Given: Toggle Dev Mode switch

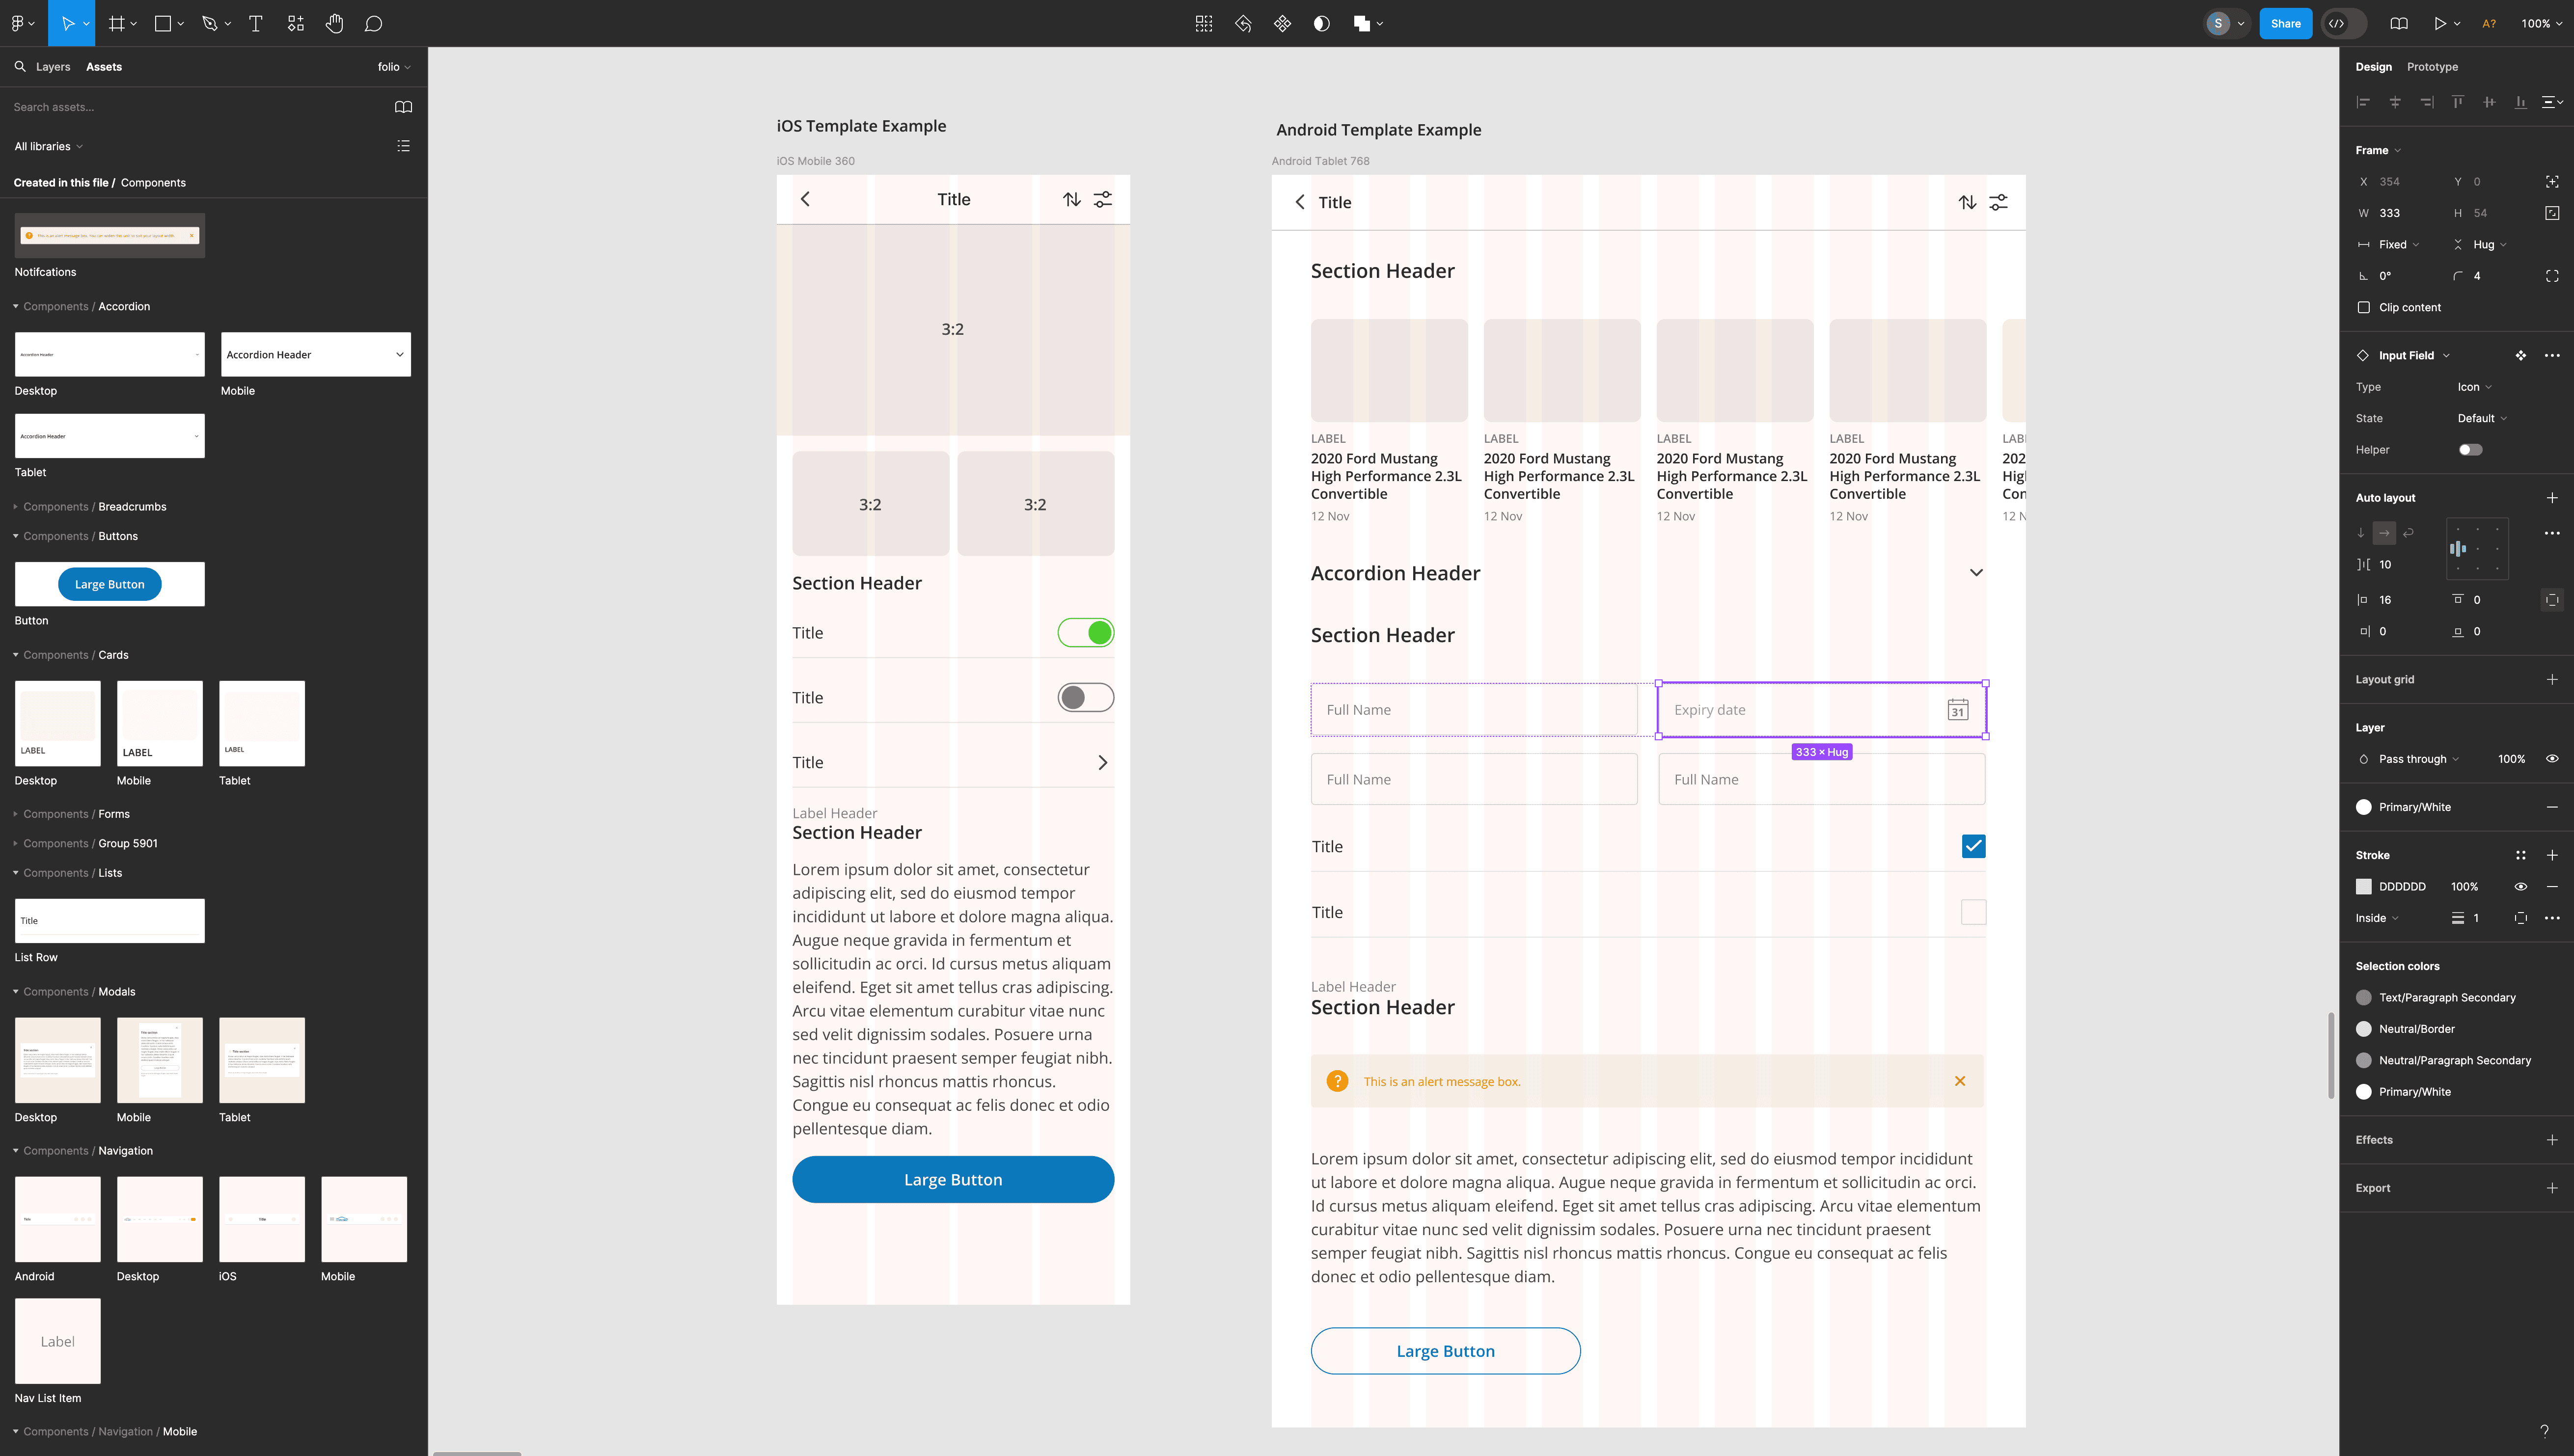Looking at the screenshot, I should pyautogui.click(x=2344, y=23).
